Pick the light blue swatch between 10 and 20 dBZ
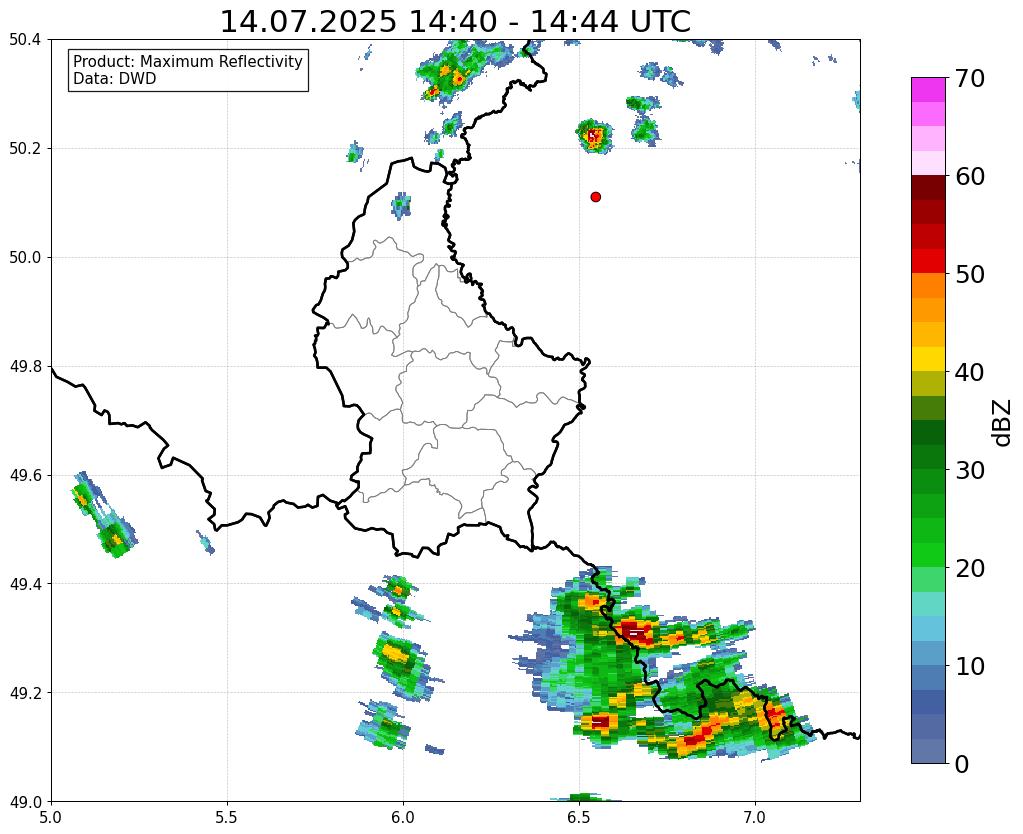Image resolution: width=1023 pixels, height=834 pixels. [928, 628]
